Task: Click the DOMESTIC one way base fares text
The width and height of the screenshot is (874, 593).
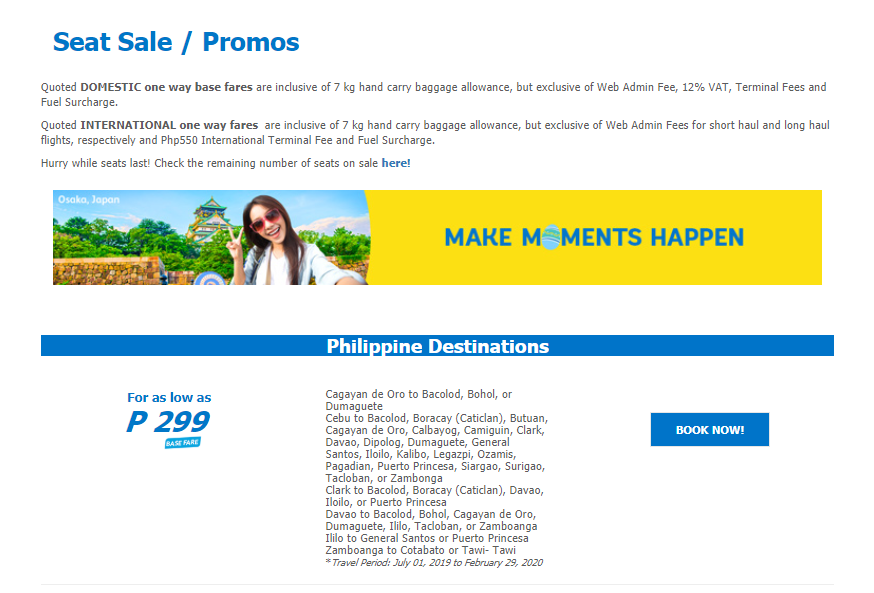Action: click(166, 87)
